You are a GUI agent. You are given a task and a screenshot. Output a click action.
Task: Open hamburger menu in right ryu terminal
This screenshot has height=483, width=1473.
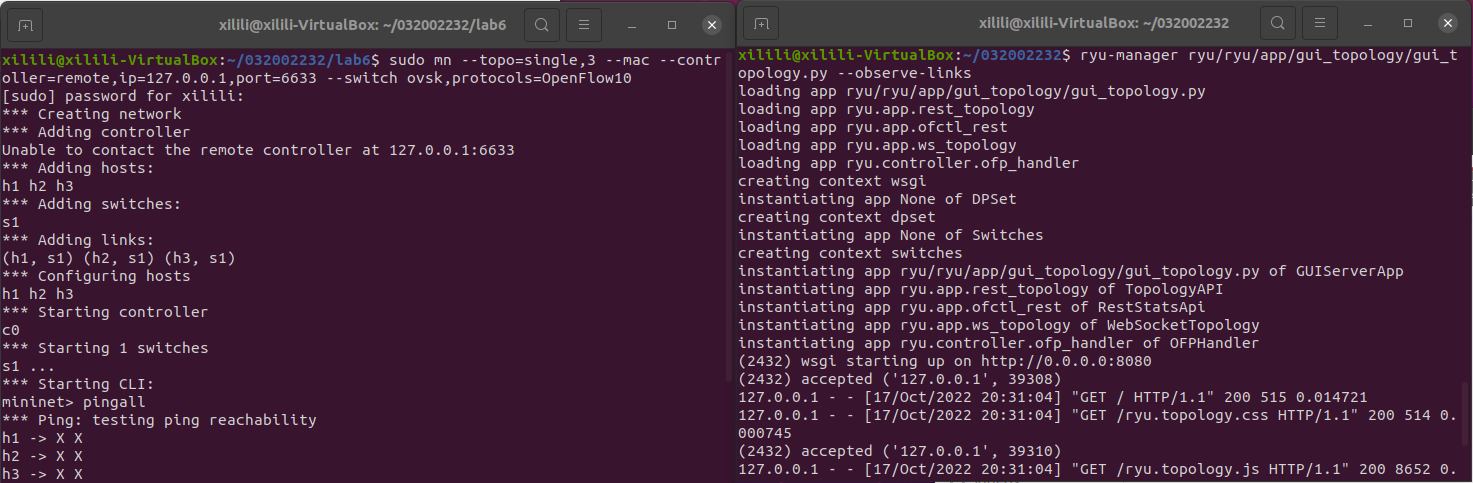1320,24
